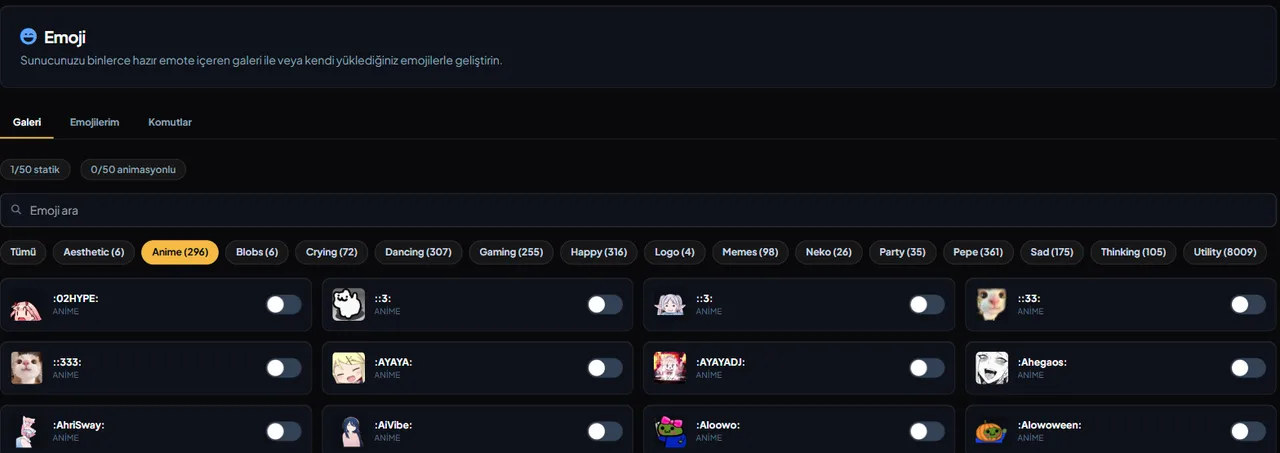Enable the ::333: emoji toggle

pos(283,368)
